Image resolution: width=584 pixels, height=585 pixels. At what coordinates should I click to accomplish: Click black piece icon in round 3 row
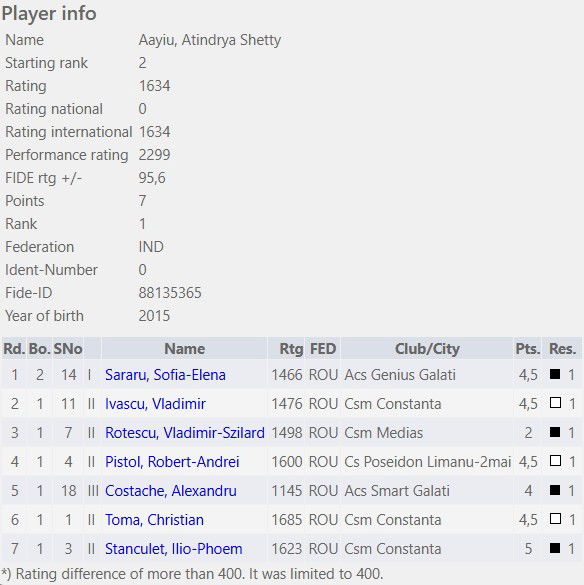pyautogui.click(x=555, y=432)
